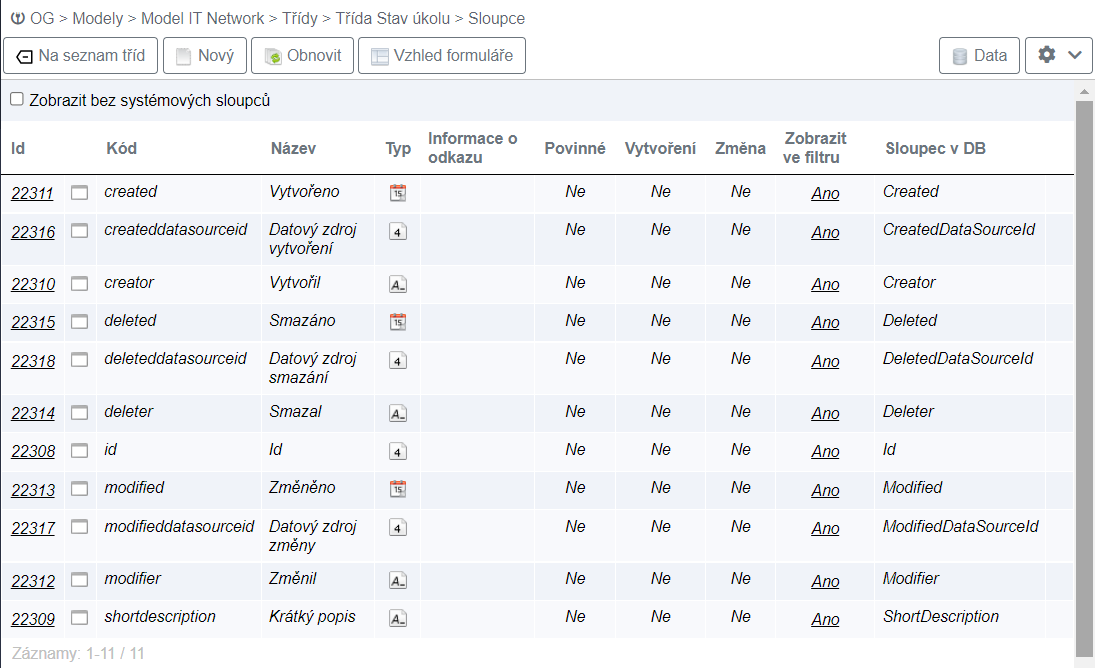Sort by the Kód column header
This screenshot has width=1095, height=668.
[121, 148]
